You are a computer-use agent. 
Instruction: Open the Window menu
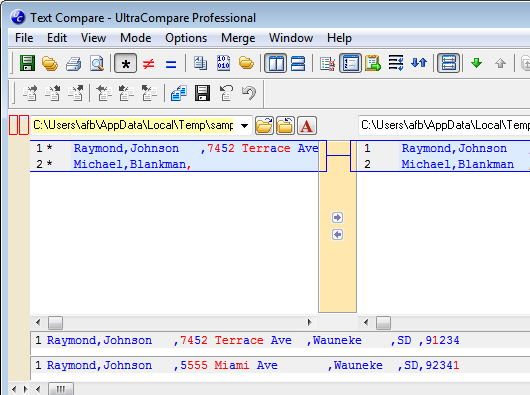pyautogui.click(x=291, y=38)
